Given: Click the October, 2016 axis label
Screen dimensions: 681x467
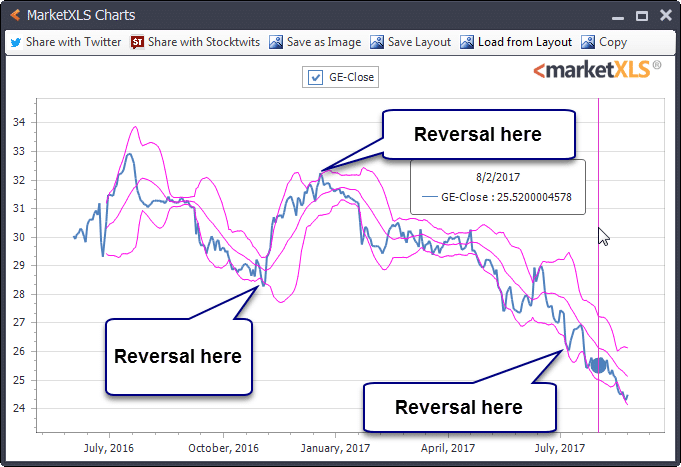Looking at the screenshot, I should 223,448.
